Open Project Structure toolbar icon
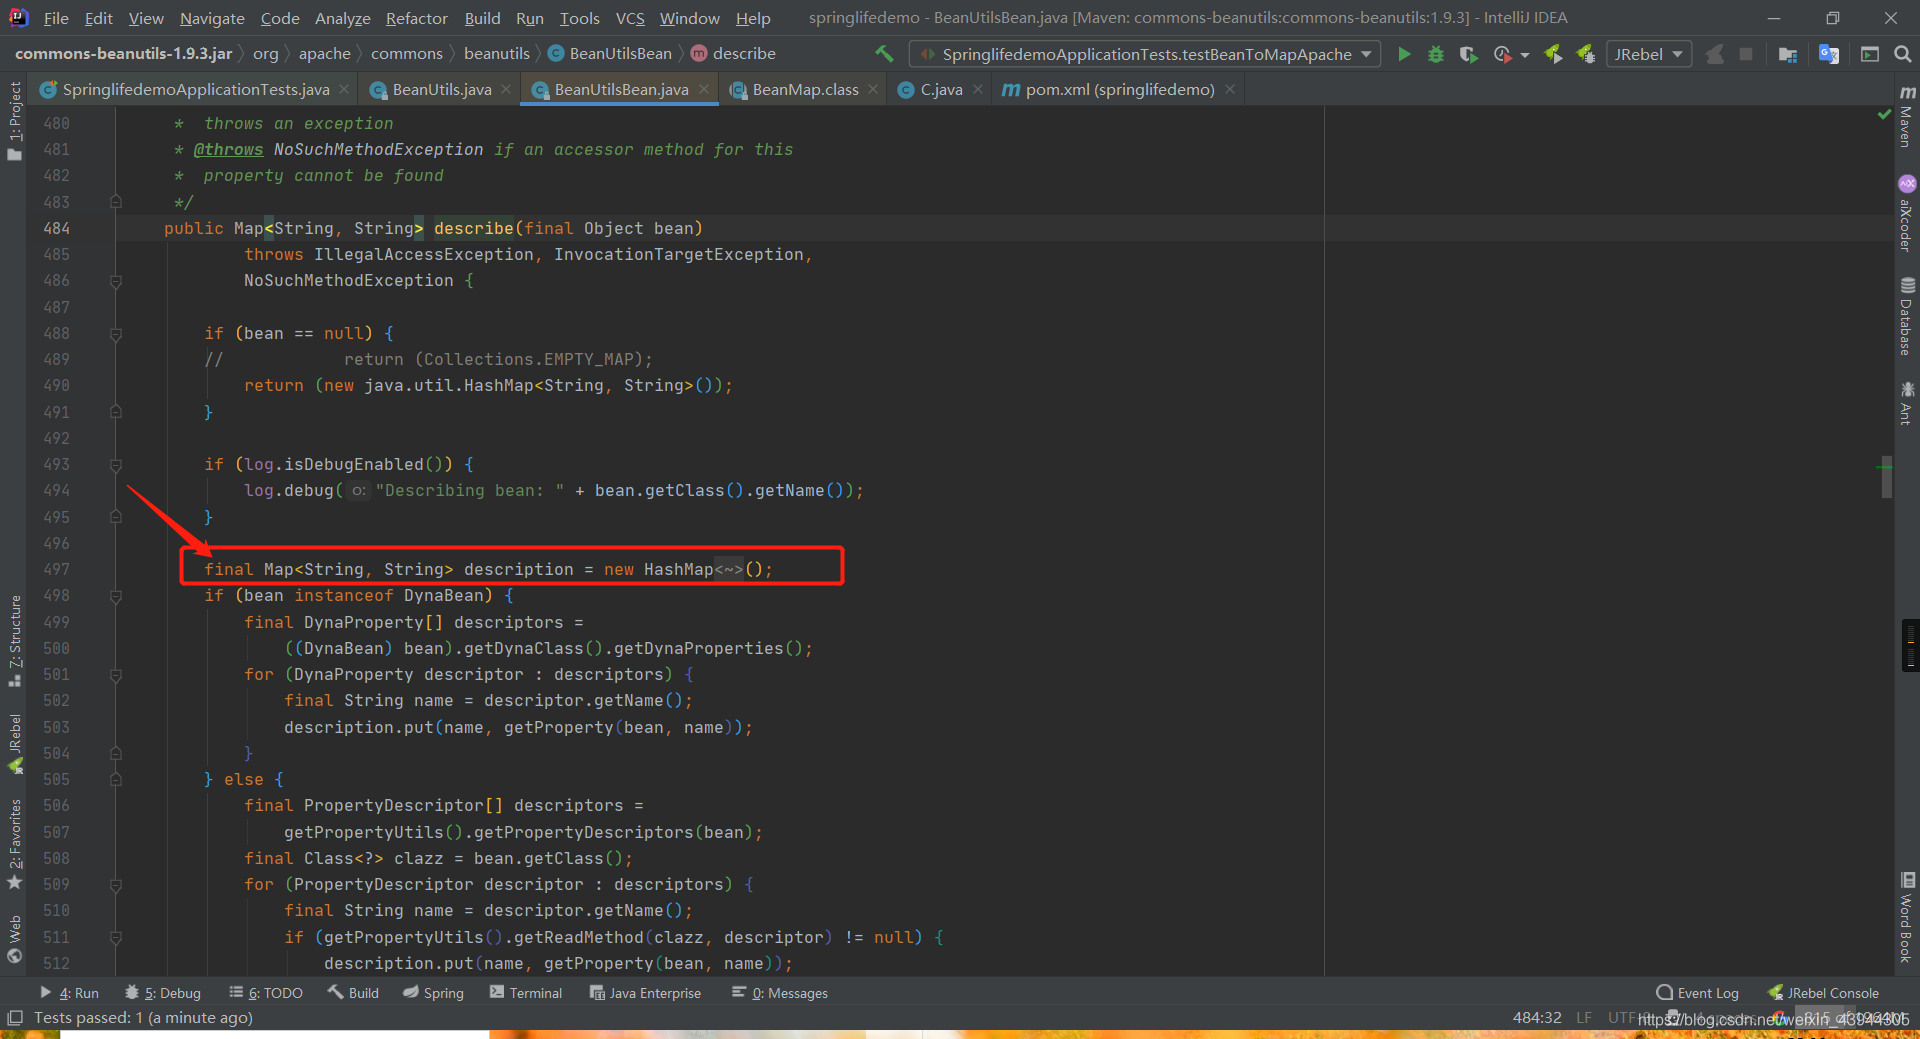 [x=1788, y=54]
